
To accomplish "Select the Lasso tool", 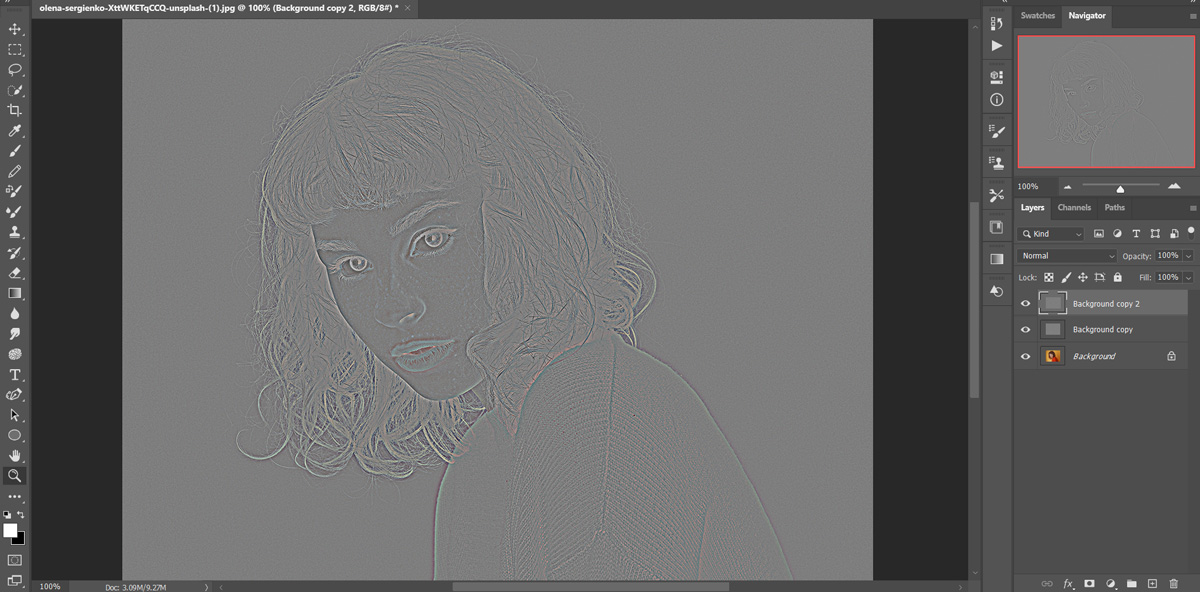I will pos(14,69).
